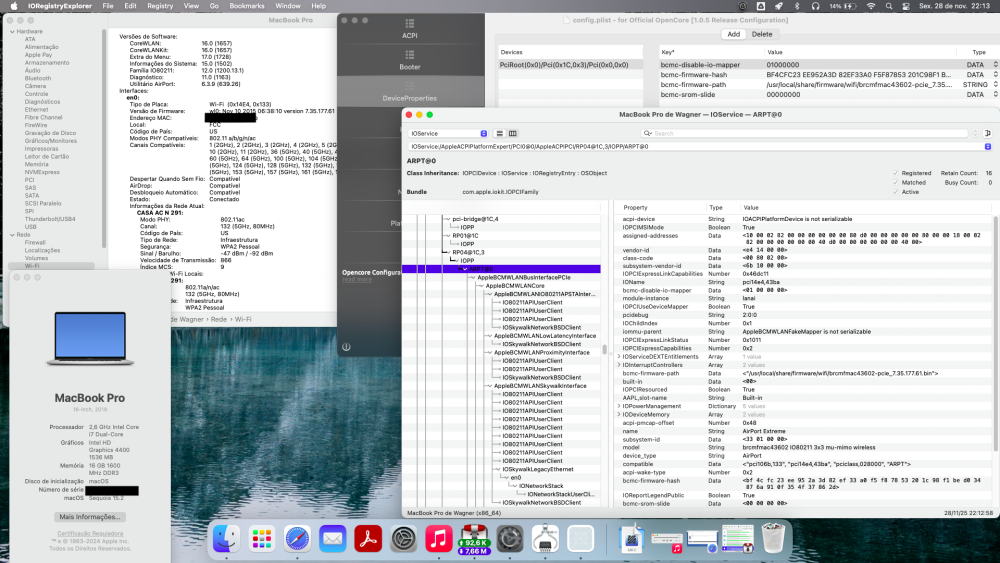The width and height of the screenshot is (1000, 563).
Task: Select the en0 node in registry tree
Action: click(x=515, y=478)
